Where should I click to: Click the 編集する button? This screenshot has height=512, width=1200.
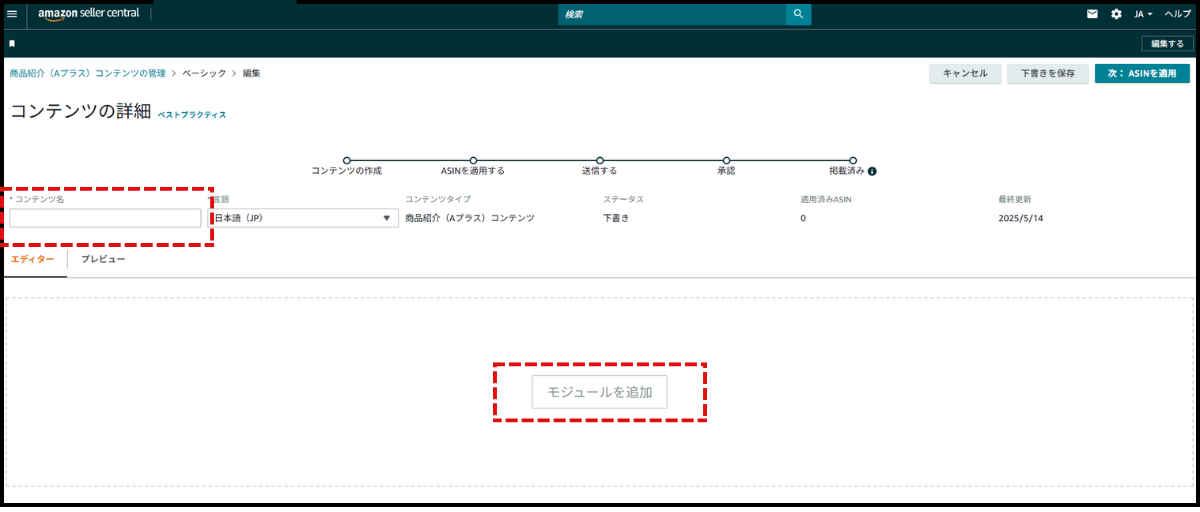[1167, 44]
